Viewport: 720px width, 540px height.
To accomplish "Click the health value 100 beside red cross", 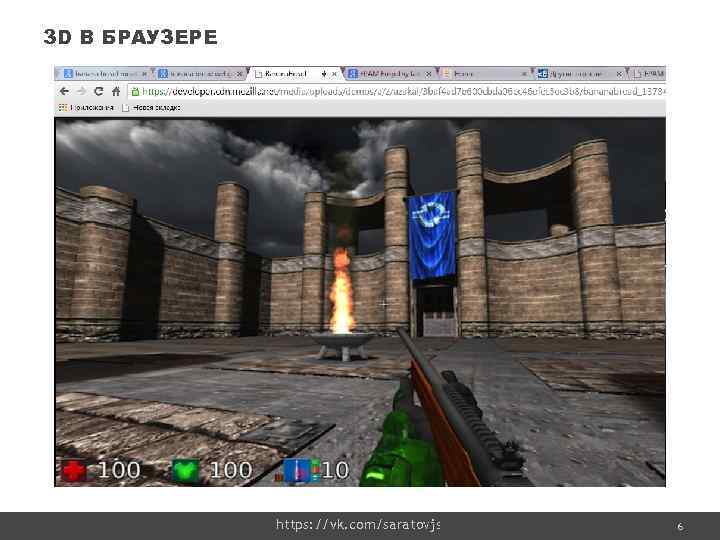I will tap(119, 470).
